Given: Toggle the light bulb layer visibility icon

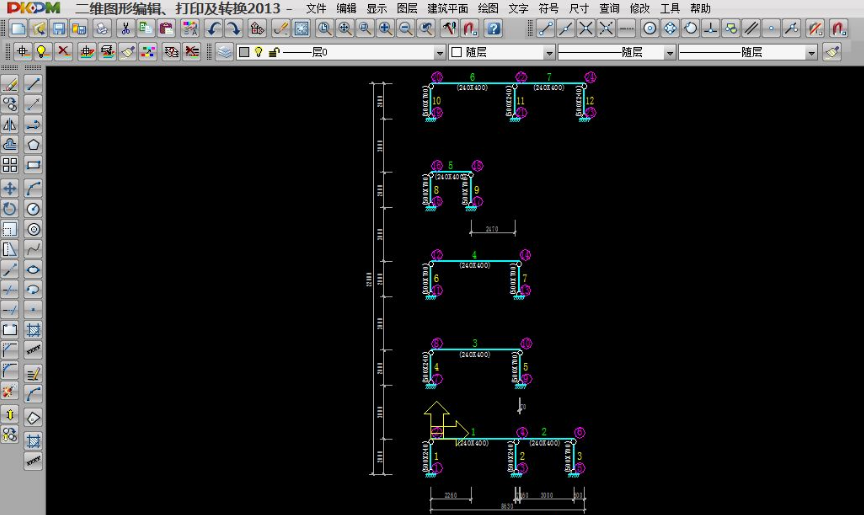Looking at the screenshot, I should [x=257, y=51].
